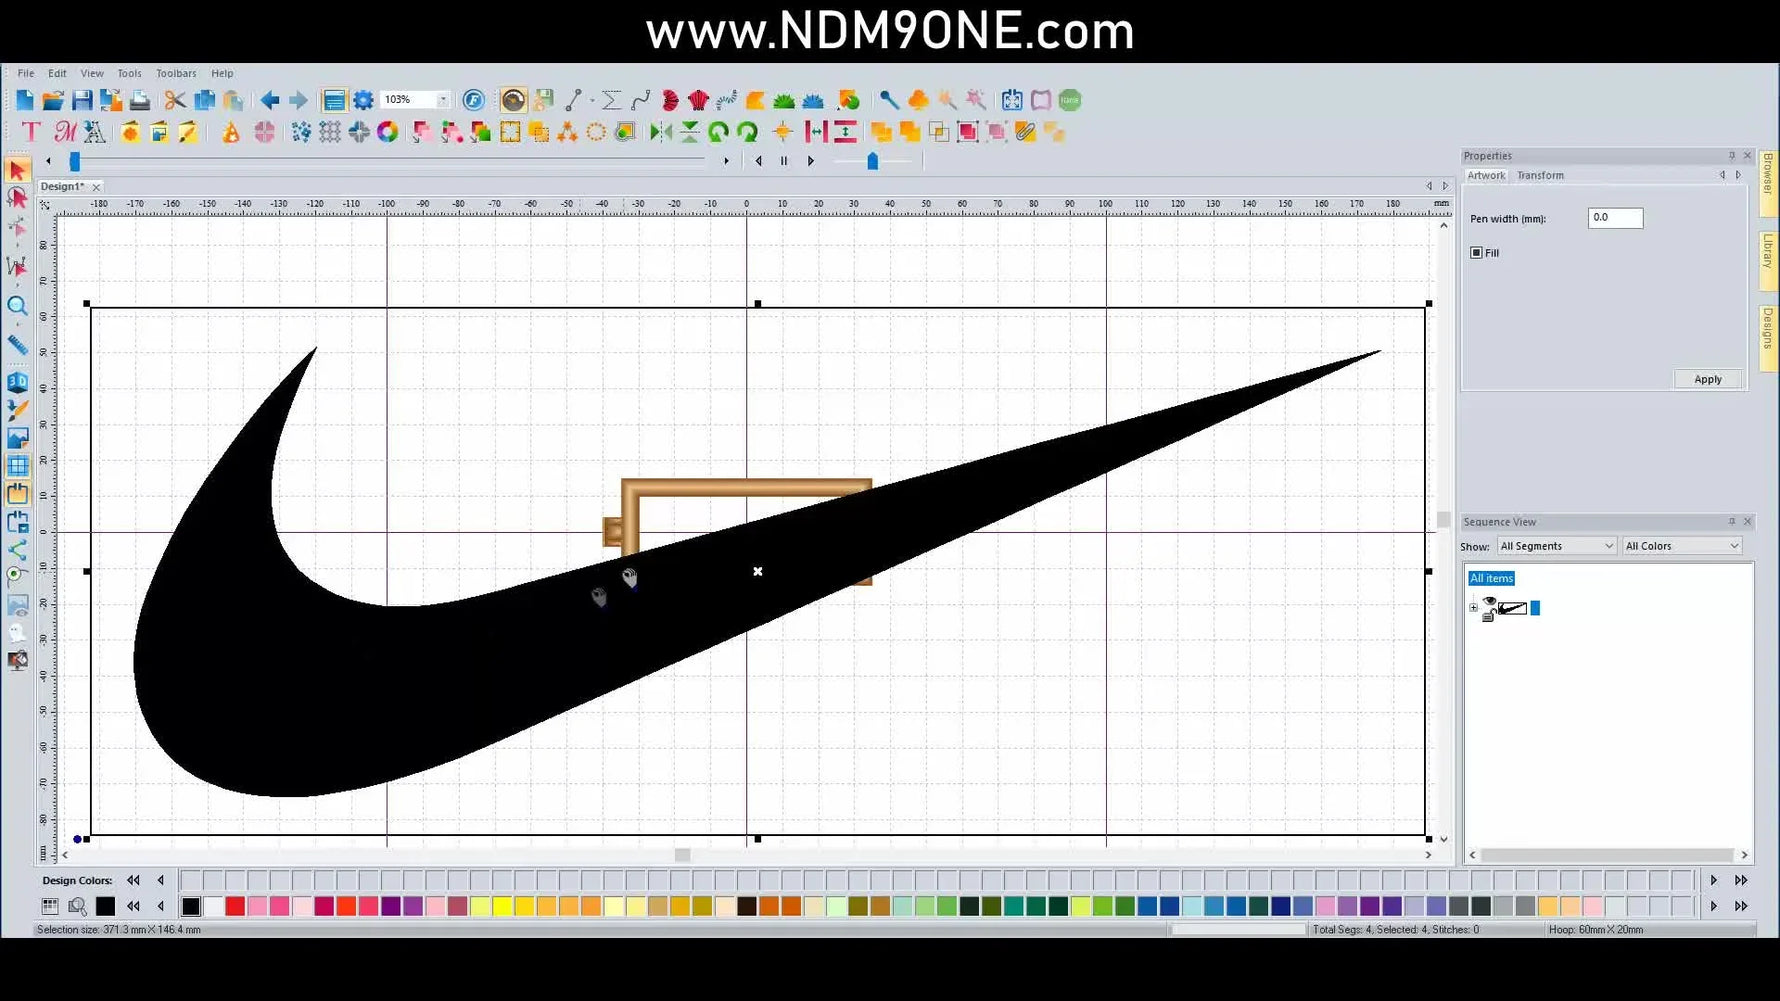Screen dimensions: 1780x1001
Task: Toggle the Fill checkbox
Action: [x=1476, y=253]
